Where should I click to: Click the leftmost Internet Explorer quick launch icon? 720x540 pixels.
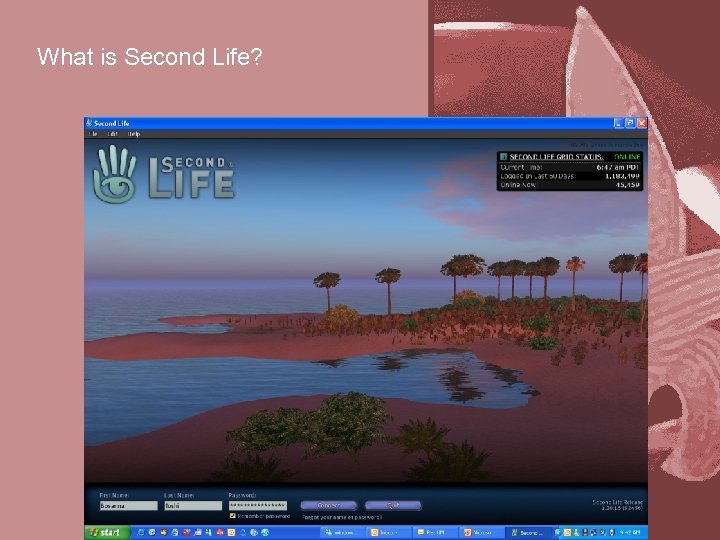click(x=141, y=532)
